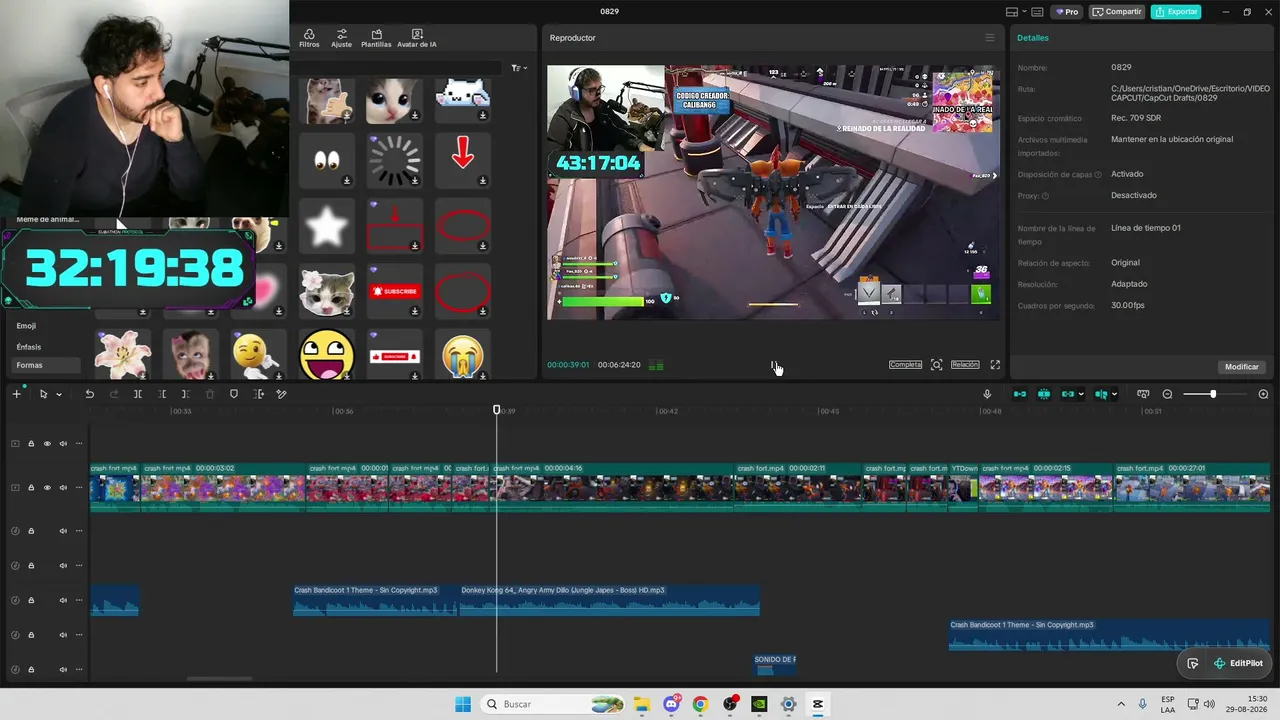Click the playhead marker on the ruler
Viewport: 1280px width, 720px height.
[497, 410]
